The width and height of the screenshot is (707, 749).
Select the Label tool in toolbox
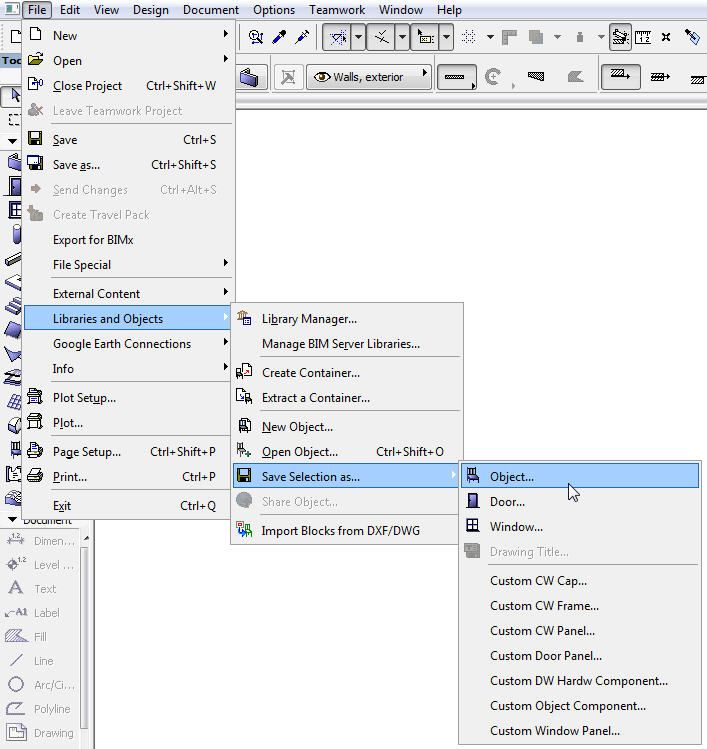click(32, 612)
